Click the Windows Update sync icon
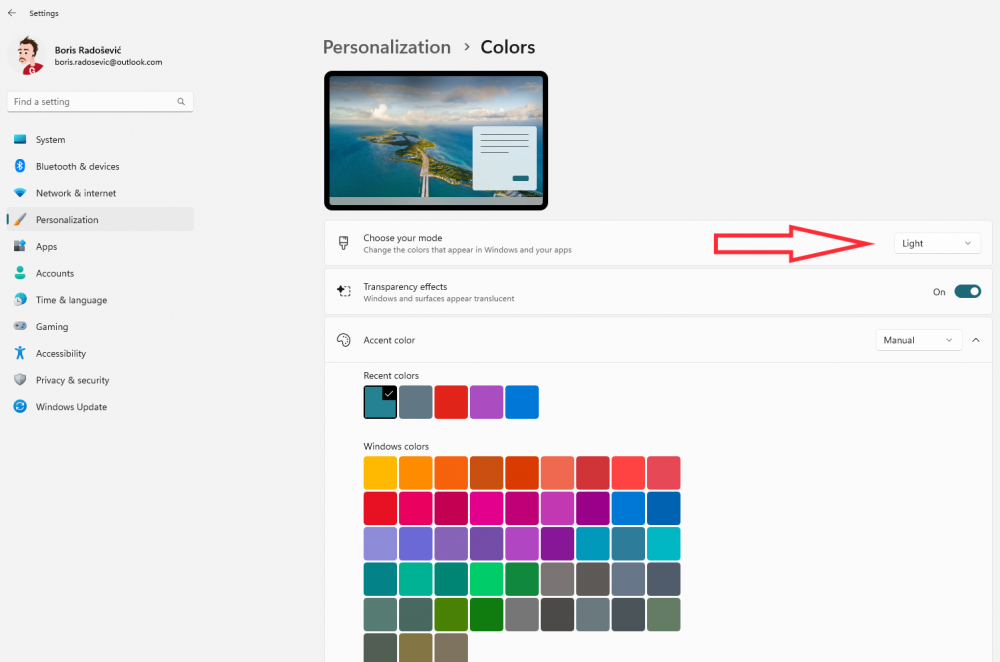 [x=20, y=406]
